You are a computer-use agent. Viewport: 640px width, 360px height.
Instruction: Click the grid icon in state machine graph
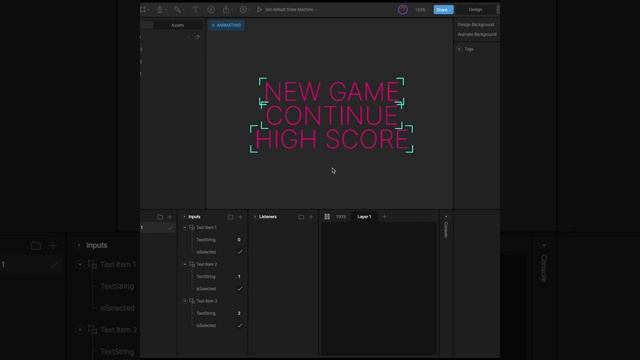[x=327, y=217]
